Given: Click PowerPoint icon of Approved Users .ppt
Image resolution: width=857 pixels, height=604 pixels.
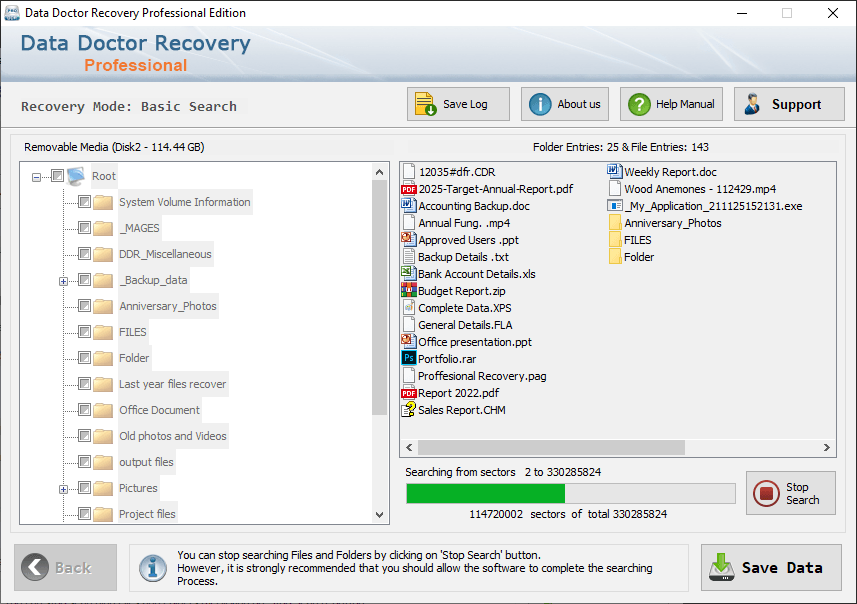Looking at the screenshot, I should tap(408, 239).
